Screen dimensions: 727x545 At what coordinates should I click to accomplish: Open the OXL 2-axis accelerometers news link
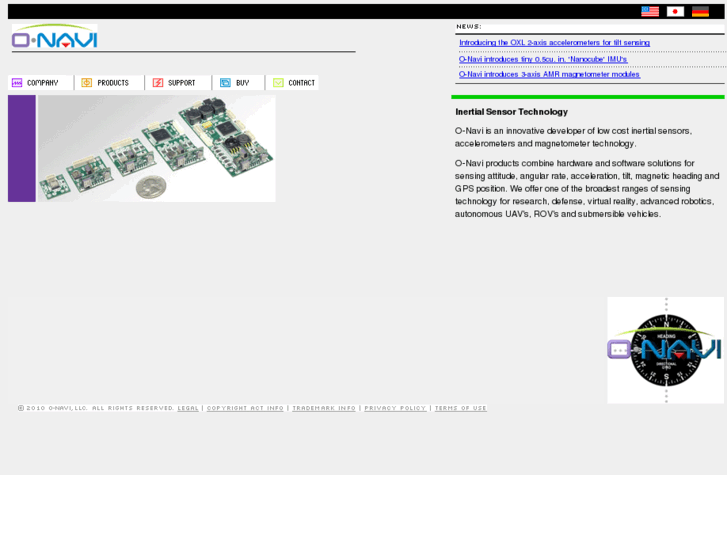(x=555, y=43)
